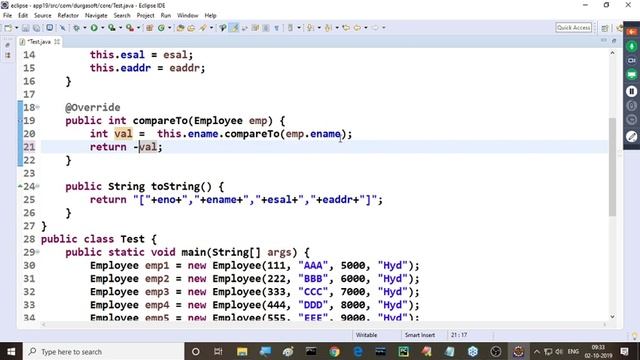
Task: Collapse the @Override fold at line 18
Action: [x=38, y=107]
